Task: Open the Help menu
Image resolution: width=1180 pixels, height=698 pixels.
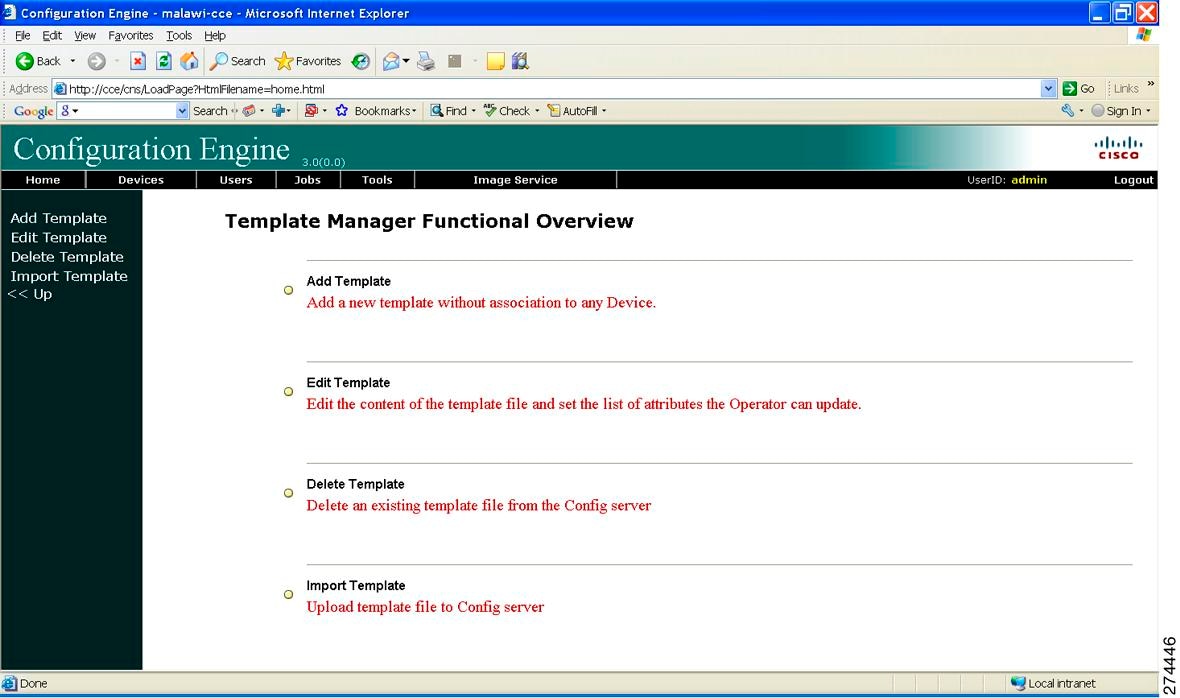Action: [214, 35]
